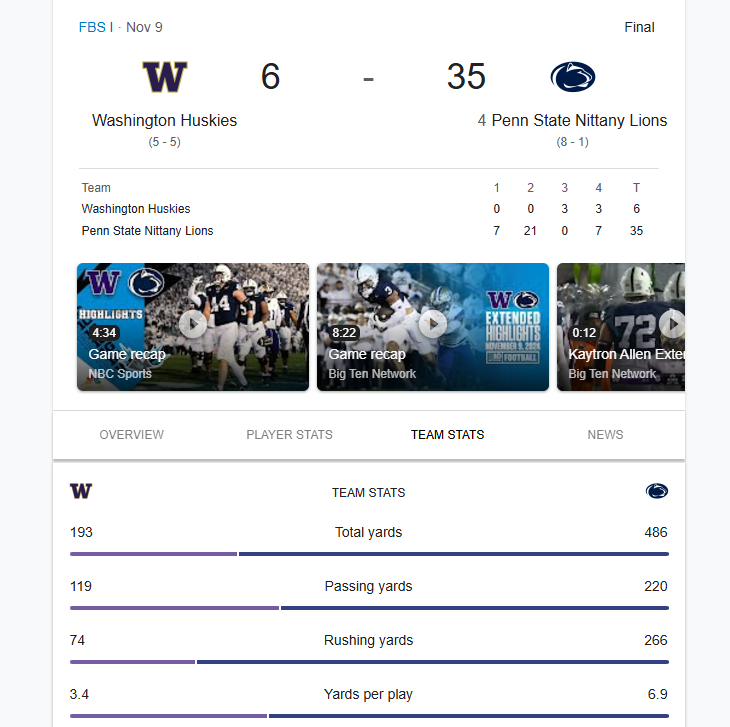Click the Rushing yards comparison bar
Image resolution: width=730 pixels, height=727 pixels.
tap(369, 661)
